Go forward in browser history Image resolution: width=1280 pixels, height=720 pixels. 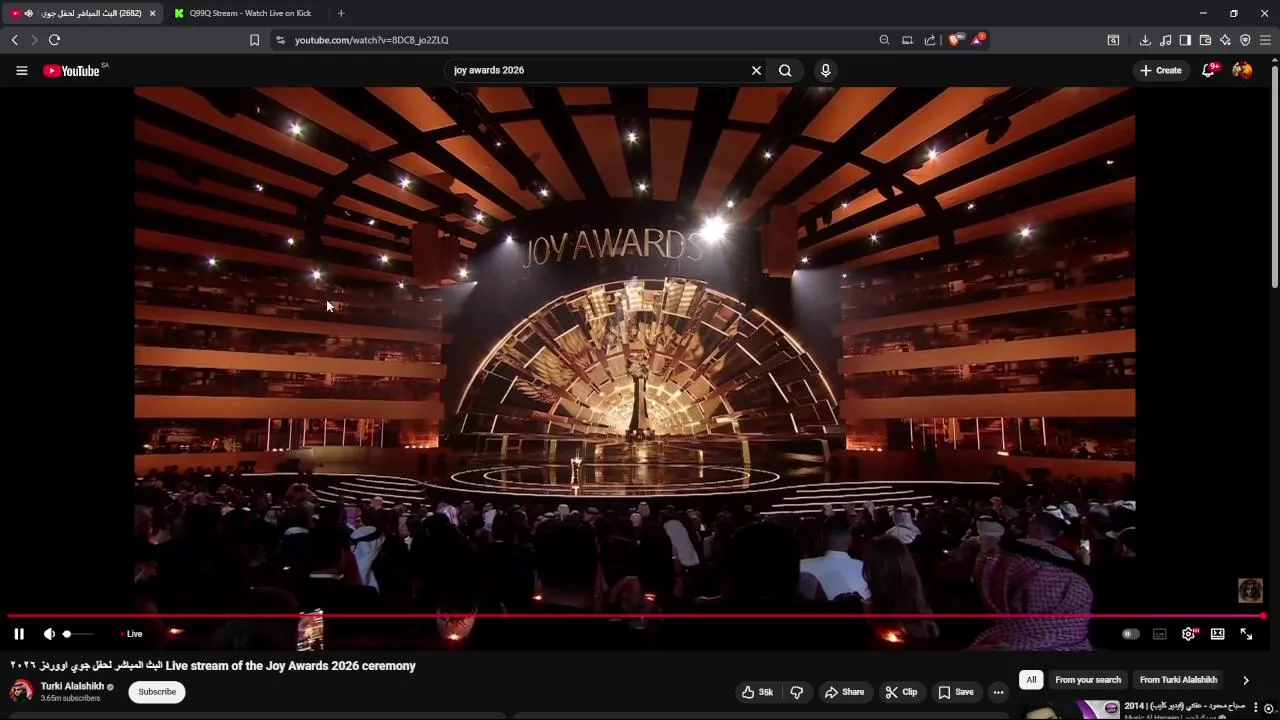[34, 40]
